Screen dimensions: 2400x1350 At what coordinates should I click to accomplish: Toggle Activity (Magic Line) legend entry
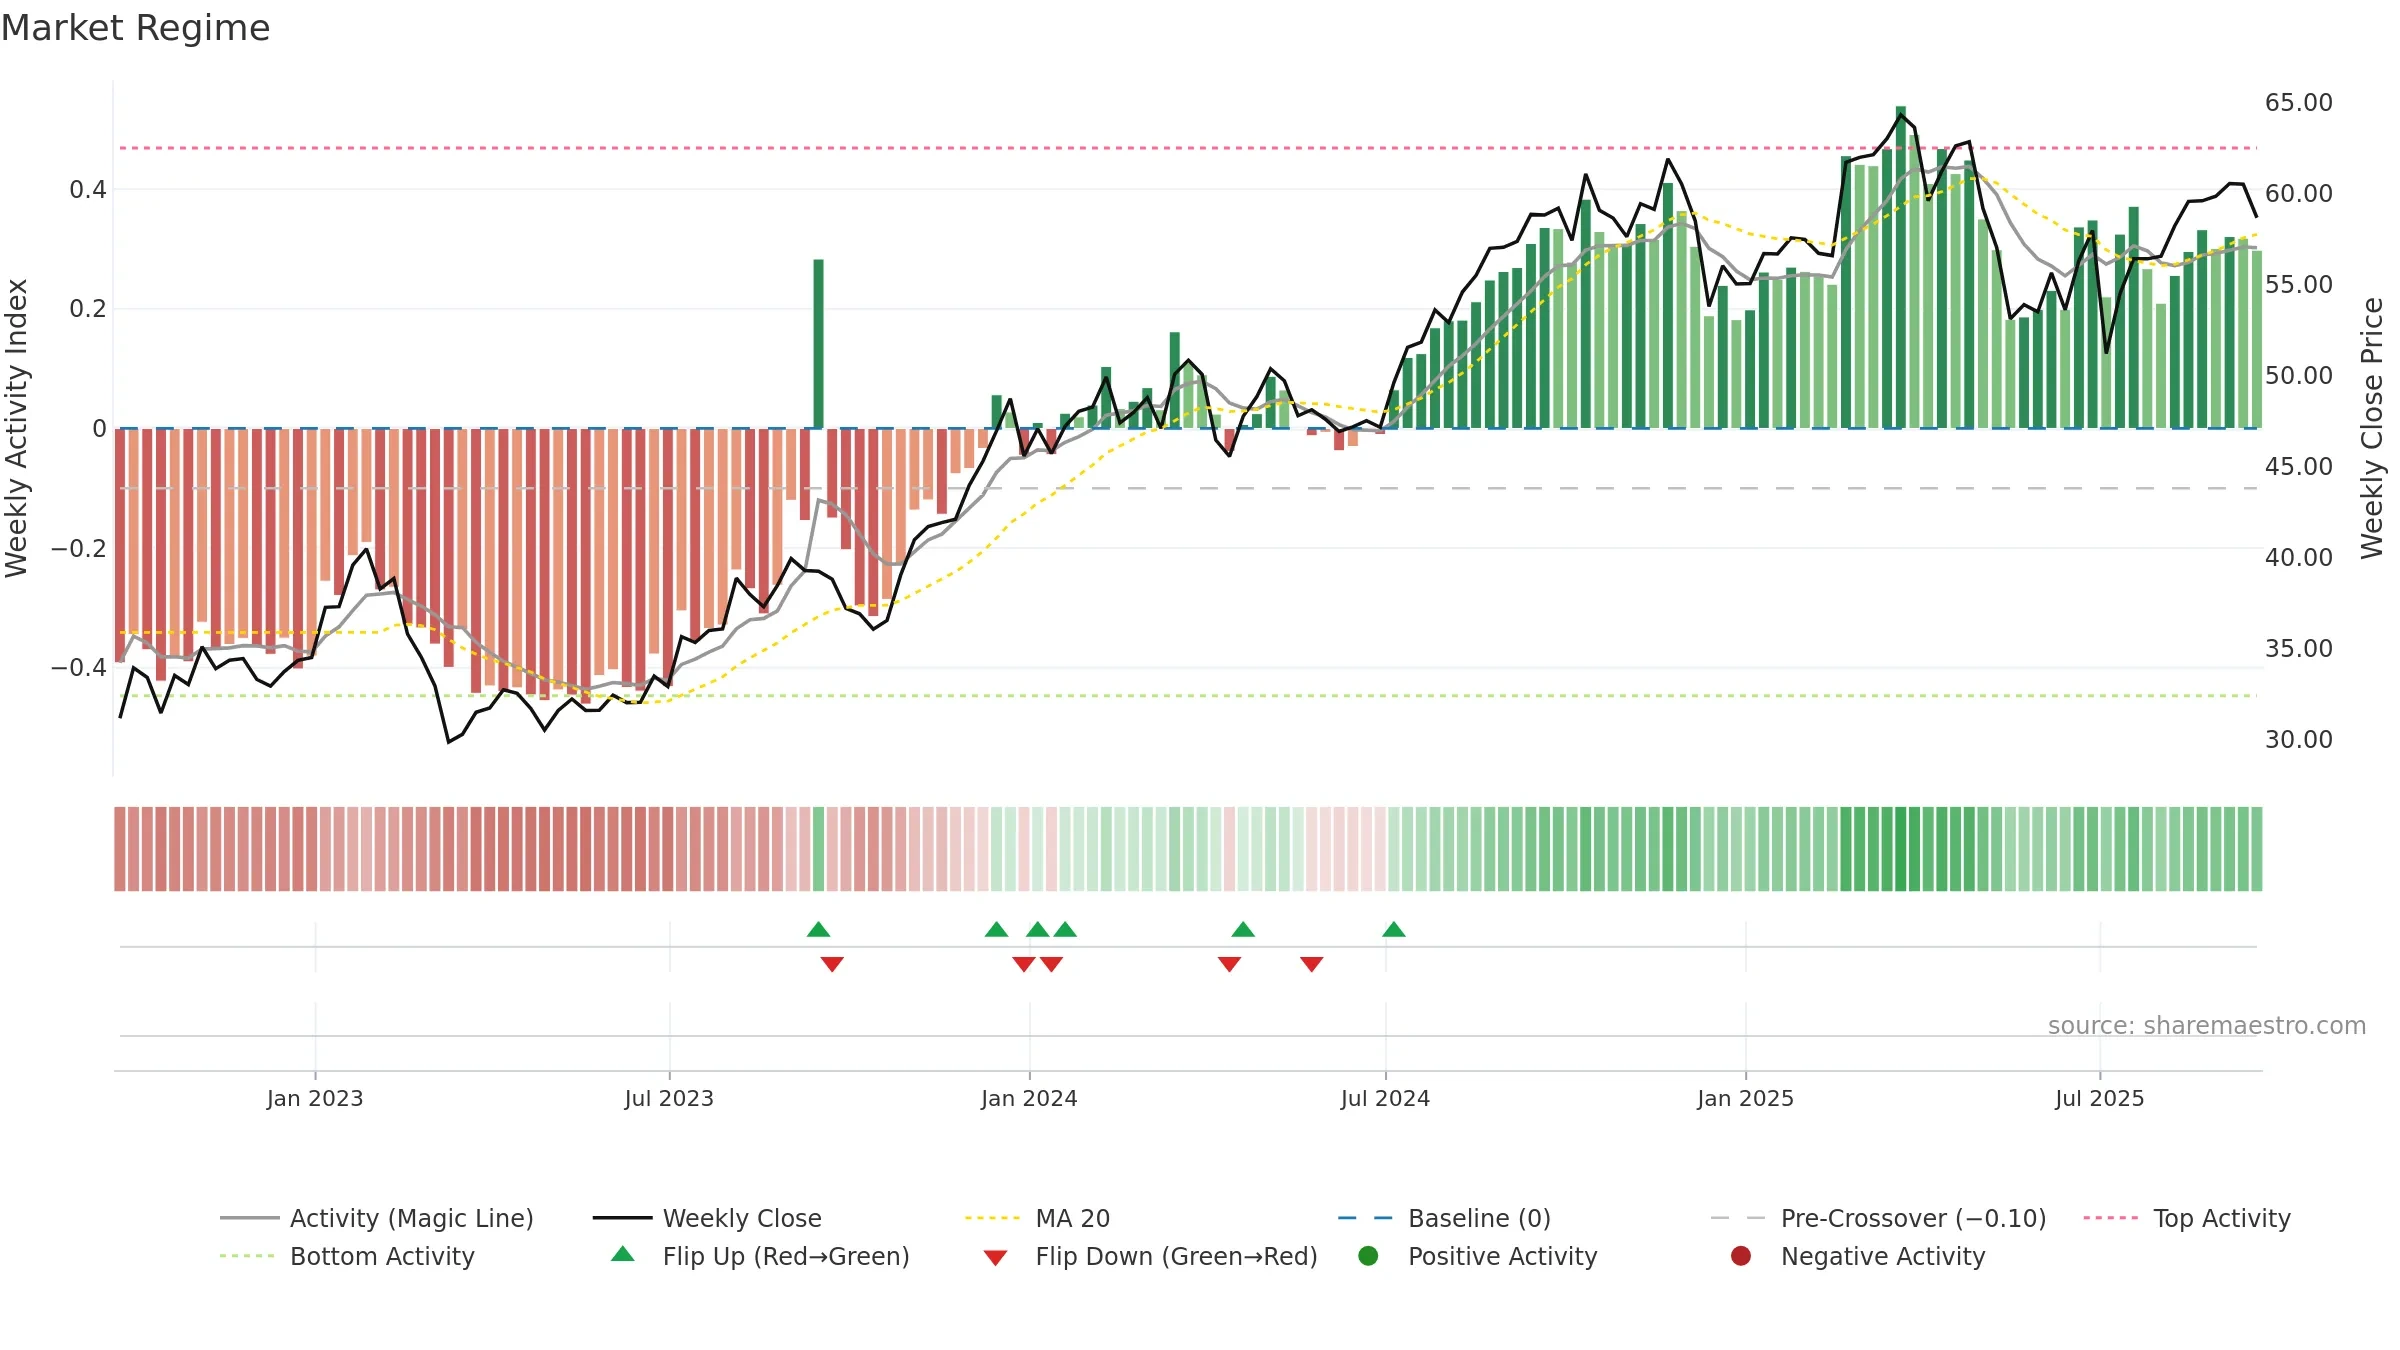[x=377, y=1218]
